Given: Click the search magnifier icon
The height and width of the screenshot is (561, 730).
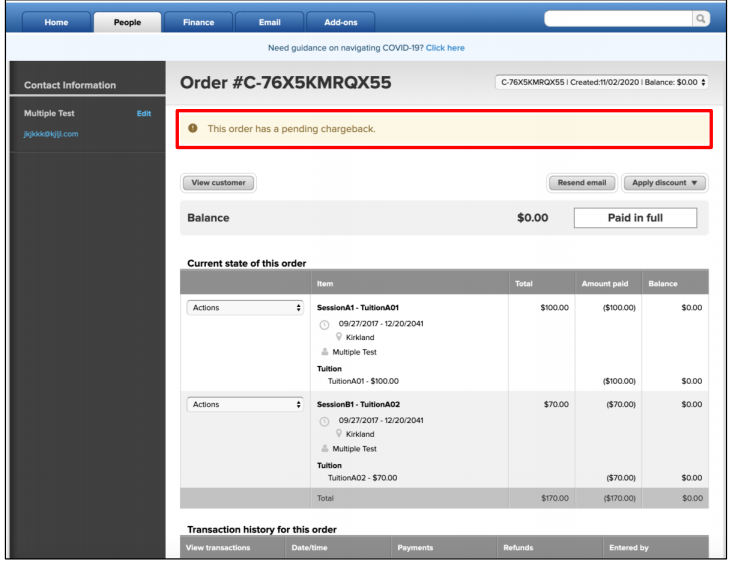Looking at the screenshot, I should tap(700, 18).
